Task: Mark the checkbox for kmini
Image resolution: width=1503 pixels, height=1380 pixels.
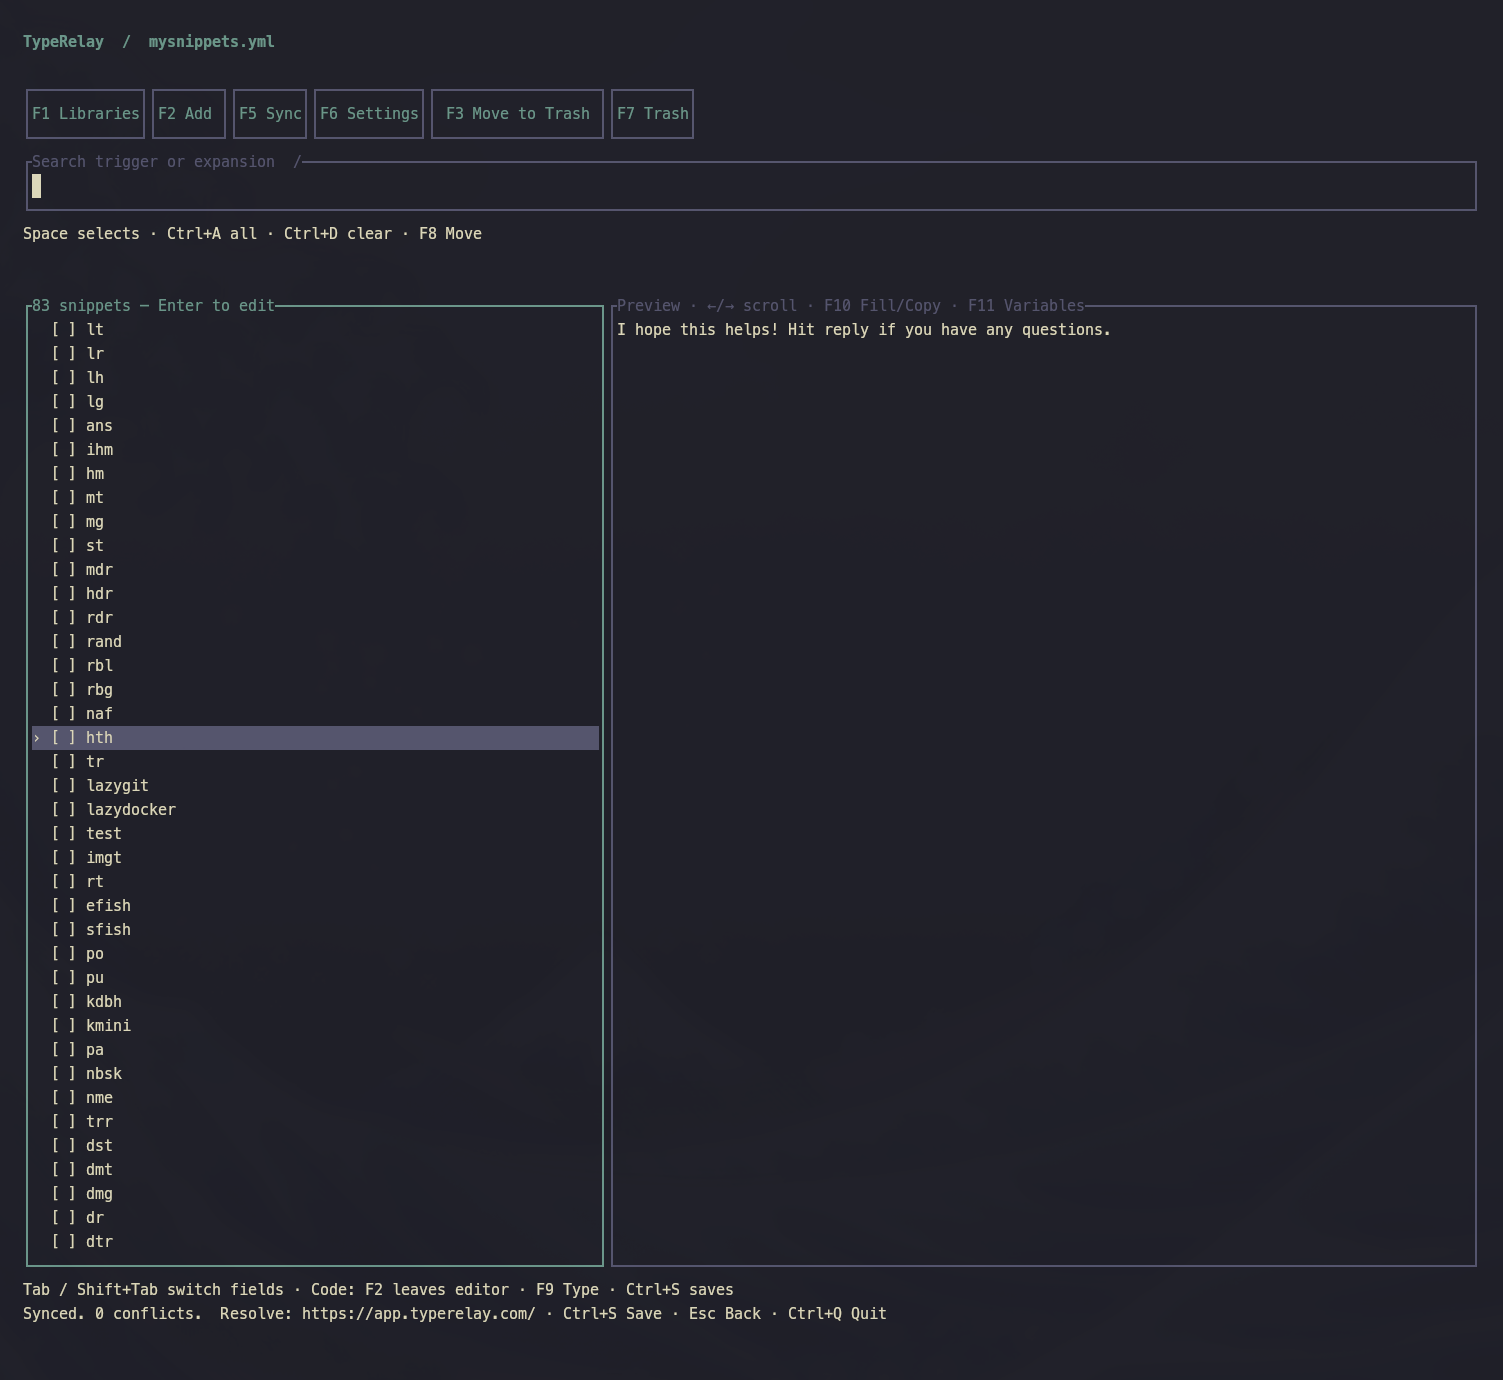Action: 63,1026
